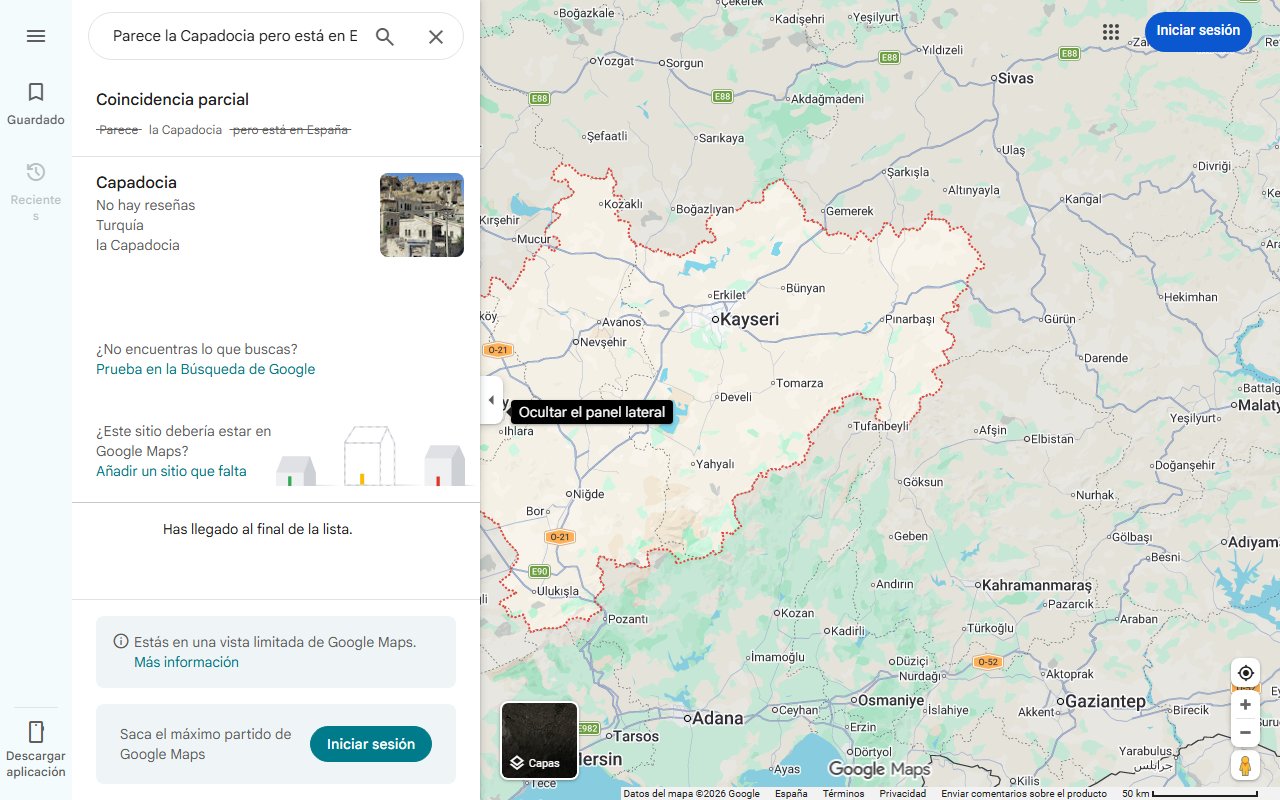Zoom in using the plus control
This screenshot has height=800, width=1280.
[x=1245, y=704]
